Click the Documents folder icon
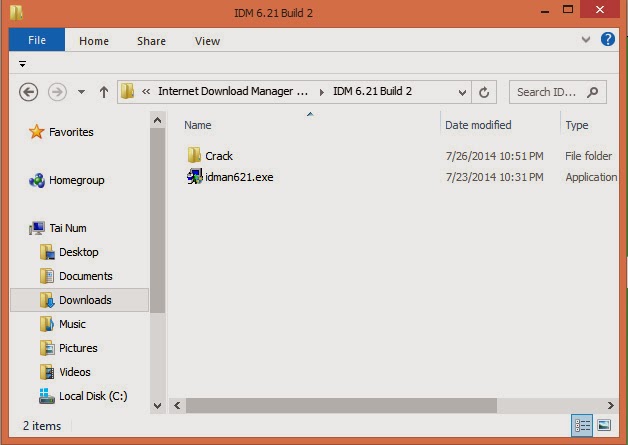Viewport: 628px width, 445px height. 47,276
